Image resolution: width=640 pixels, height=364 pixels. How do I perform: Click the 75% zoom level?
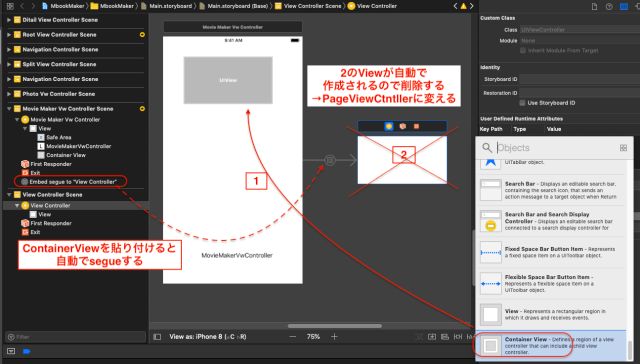[x=313, y=337]
